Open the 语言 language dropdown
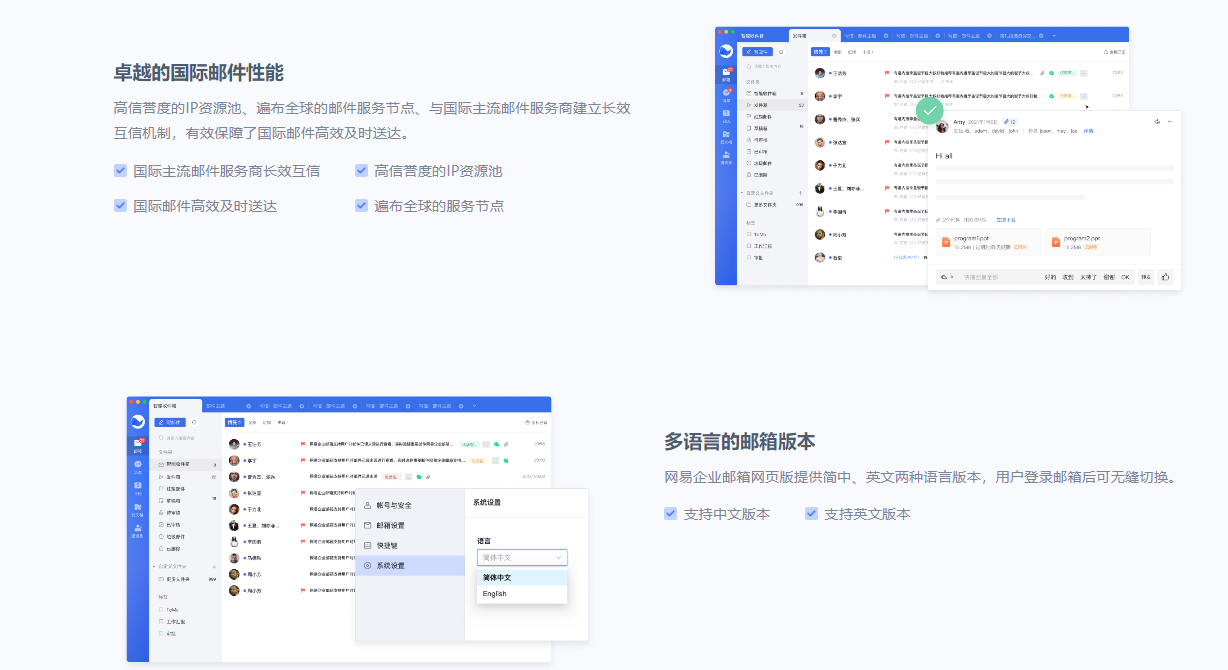The image size is (1228, 670). tap(522, 557)
